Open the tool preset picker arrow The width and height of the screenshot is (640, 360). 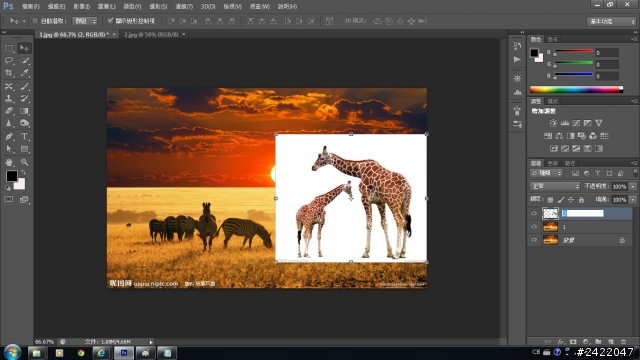(24, 21)
